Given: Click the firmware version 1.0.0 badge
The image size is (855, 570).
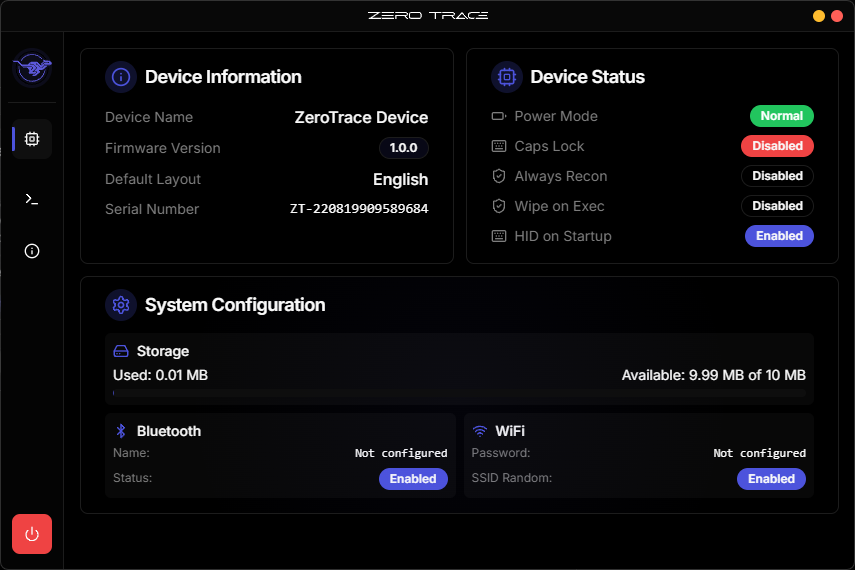Looking at the screenshot, I should pos(404,148).
